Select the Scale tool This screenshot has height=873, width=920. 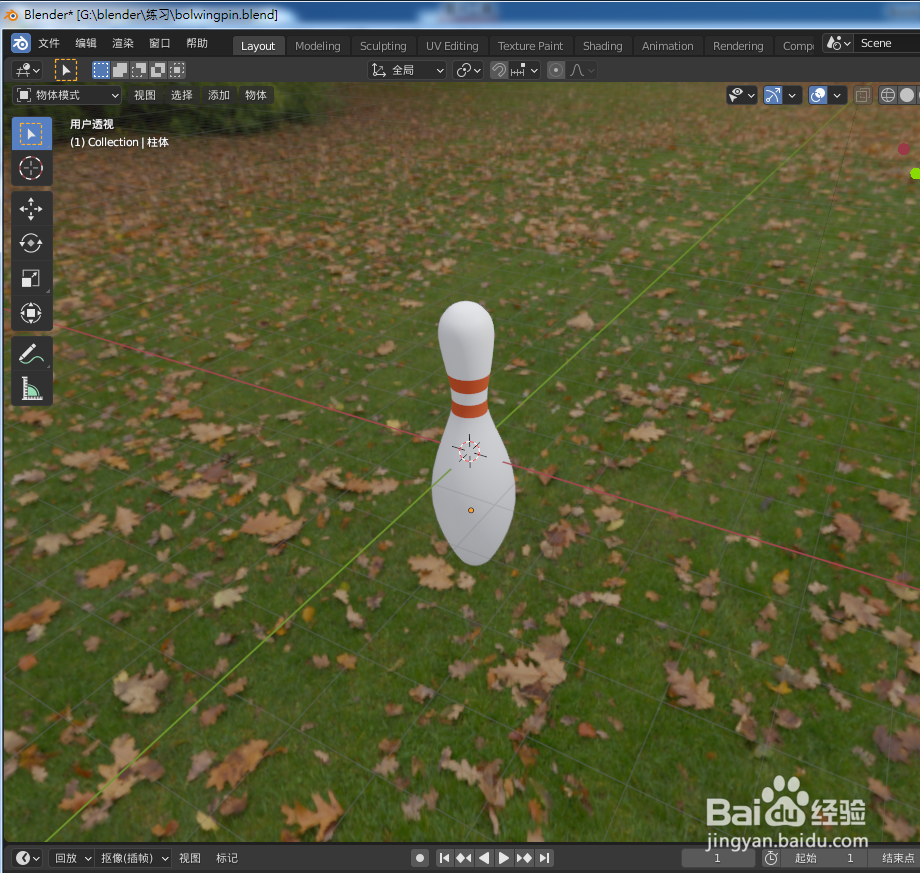(x=31, y=278)
